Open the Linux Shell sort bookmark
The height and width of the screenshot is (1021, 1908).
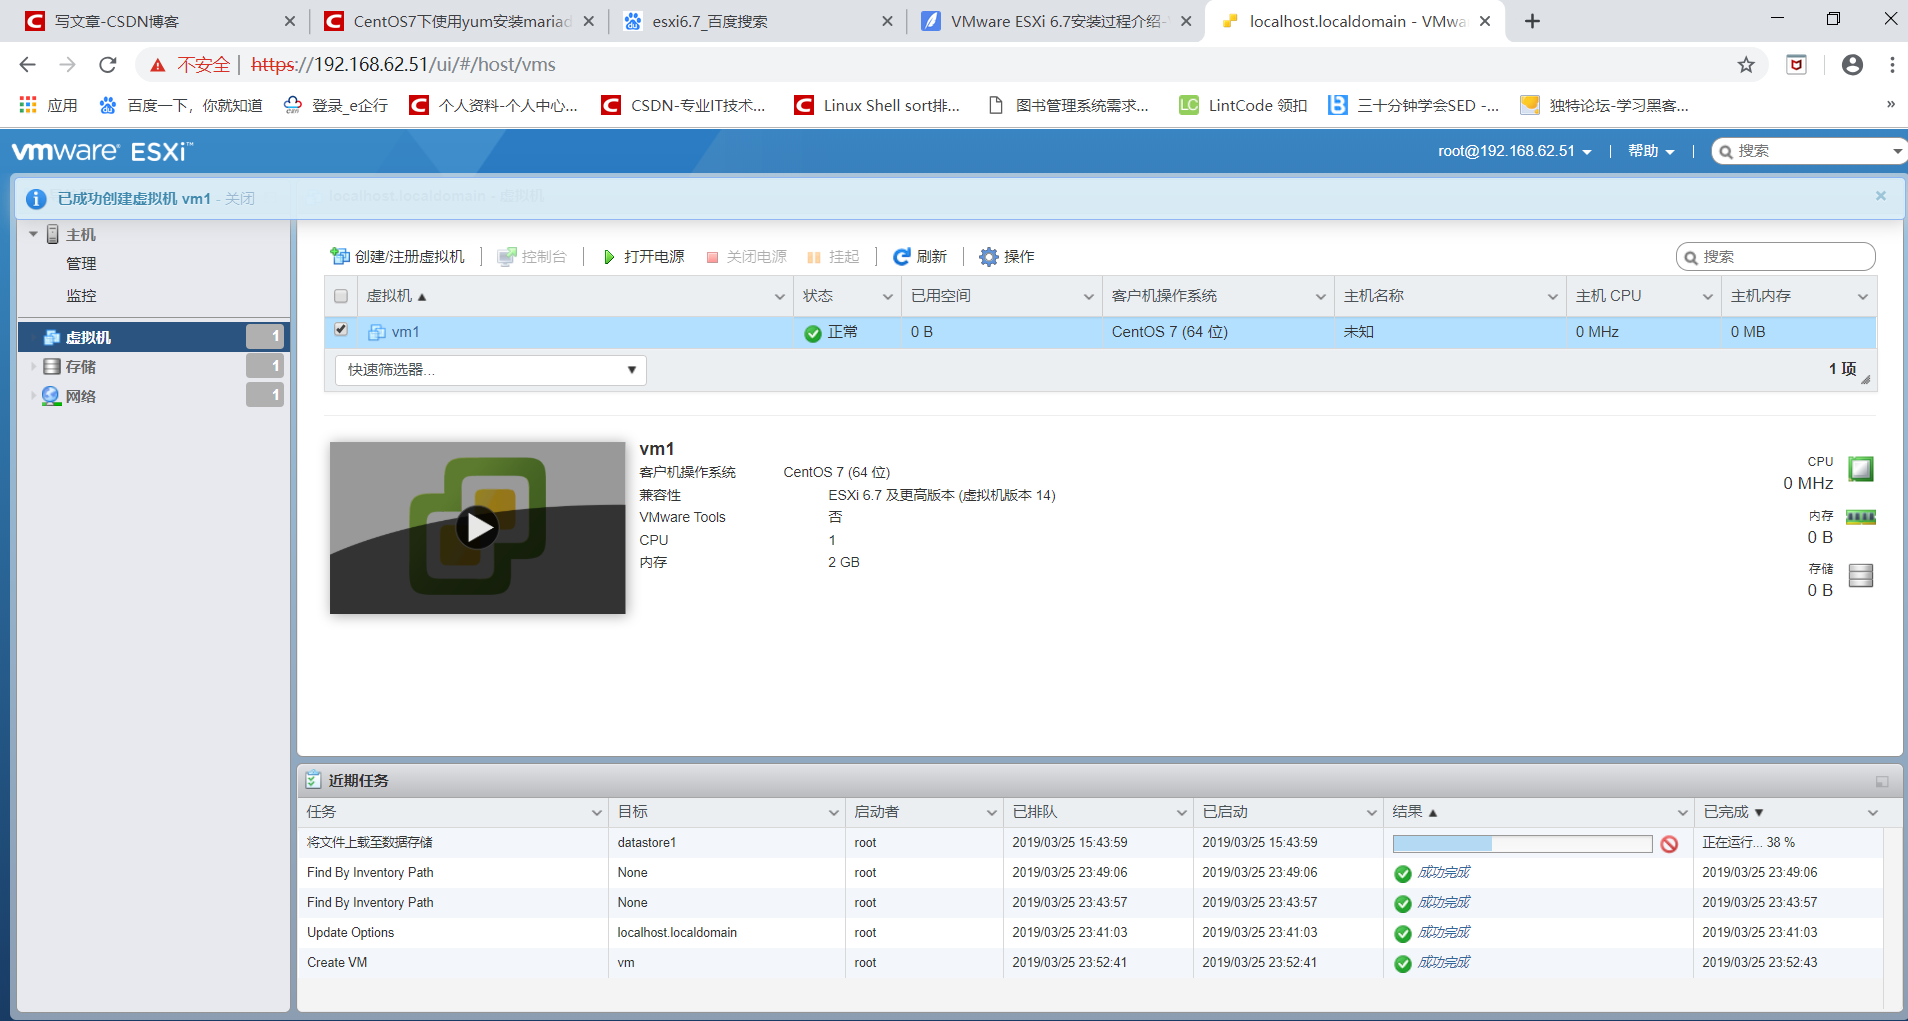tap(877, 105)
